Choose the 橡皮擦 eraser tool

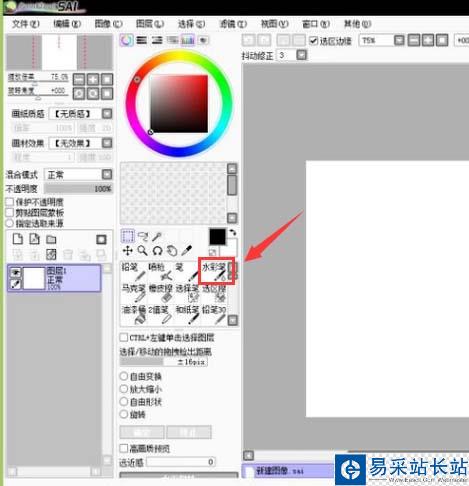click(161, 293)
